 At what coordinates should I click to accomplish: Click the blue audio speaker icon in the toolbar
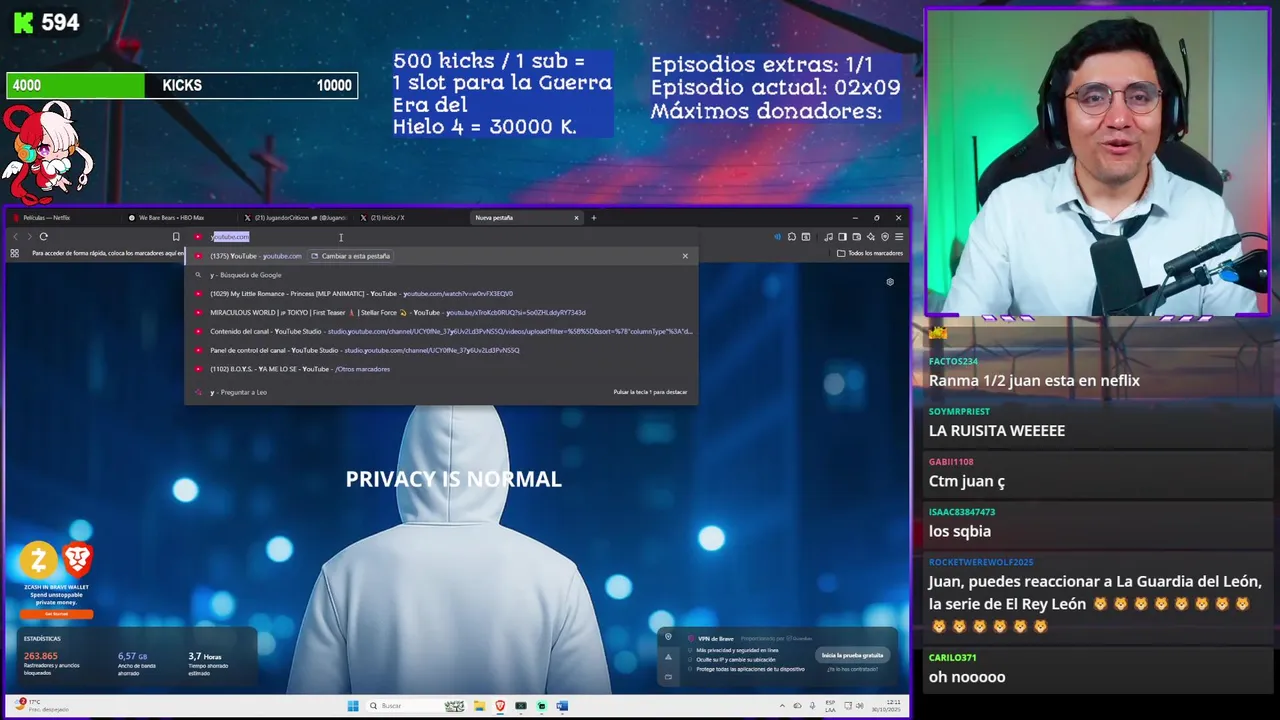coord(777,237)
